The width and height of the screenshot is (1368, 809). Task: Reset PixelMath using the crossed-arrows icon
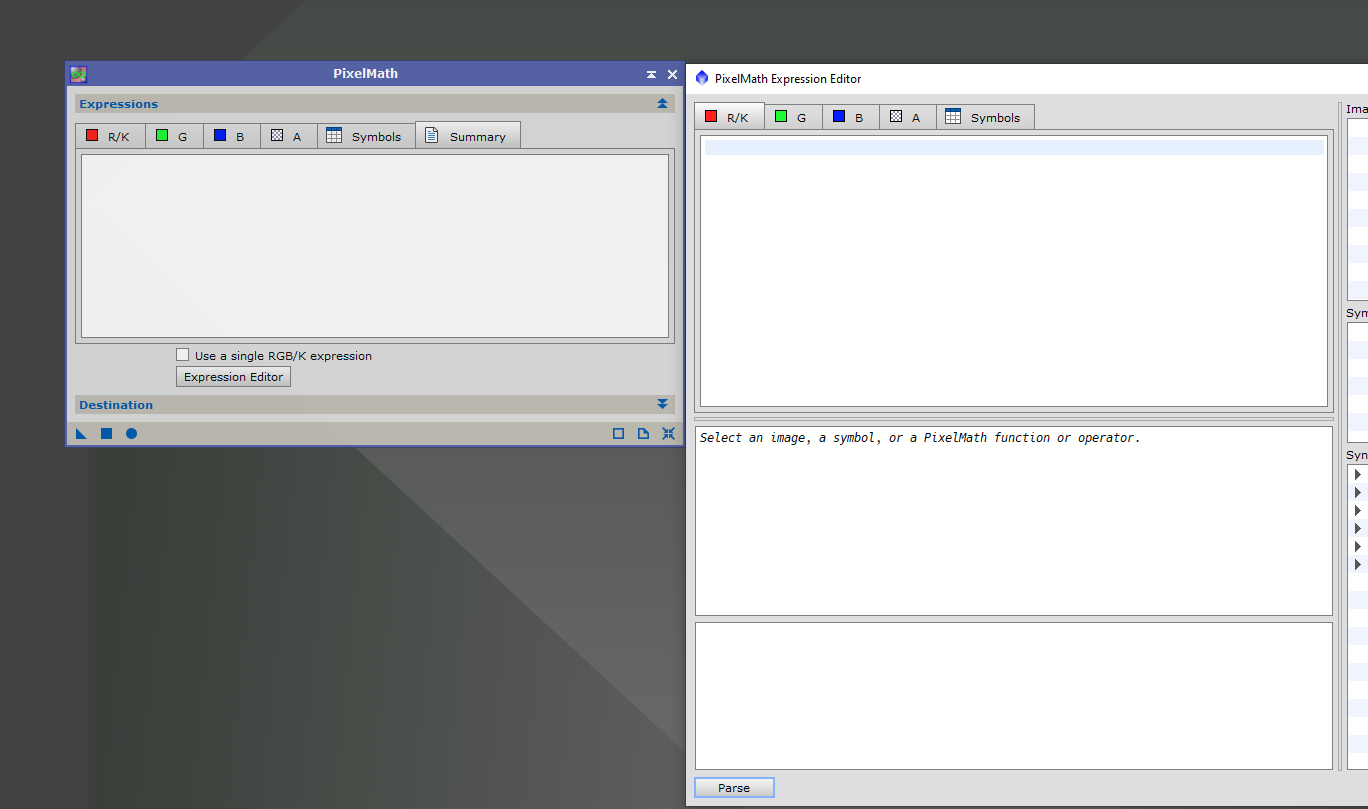pos(668,433)
